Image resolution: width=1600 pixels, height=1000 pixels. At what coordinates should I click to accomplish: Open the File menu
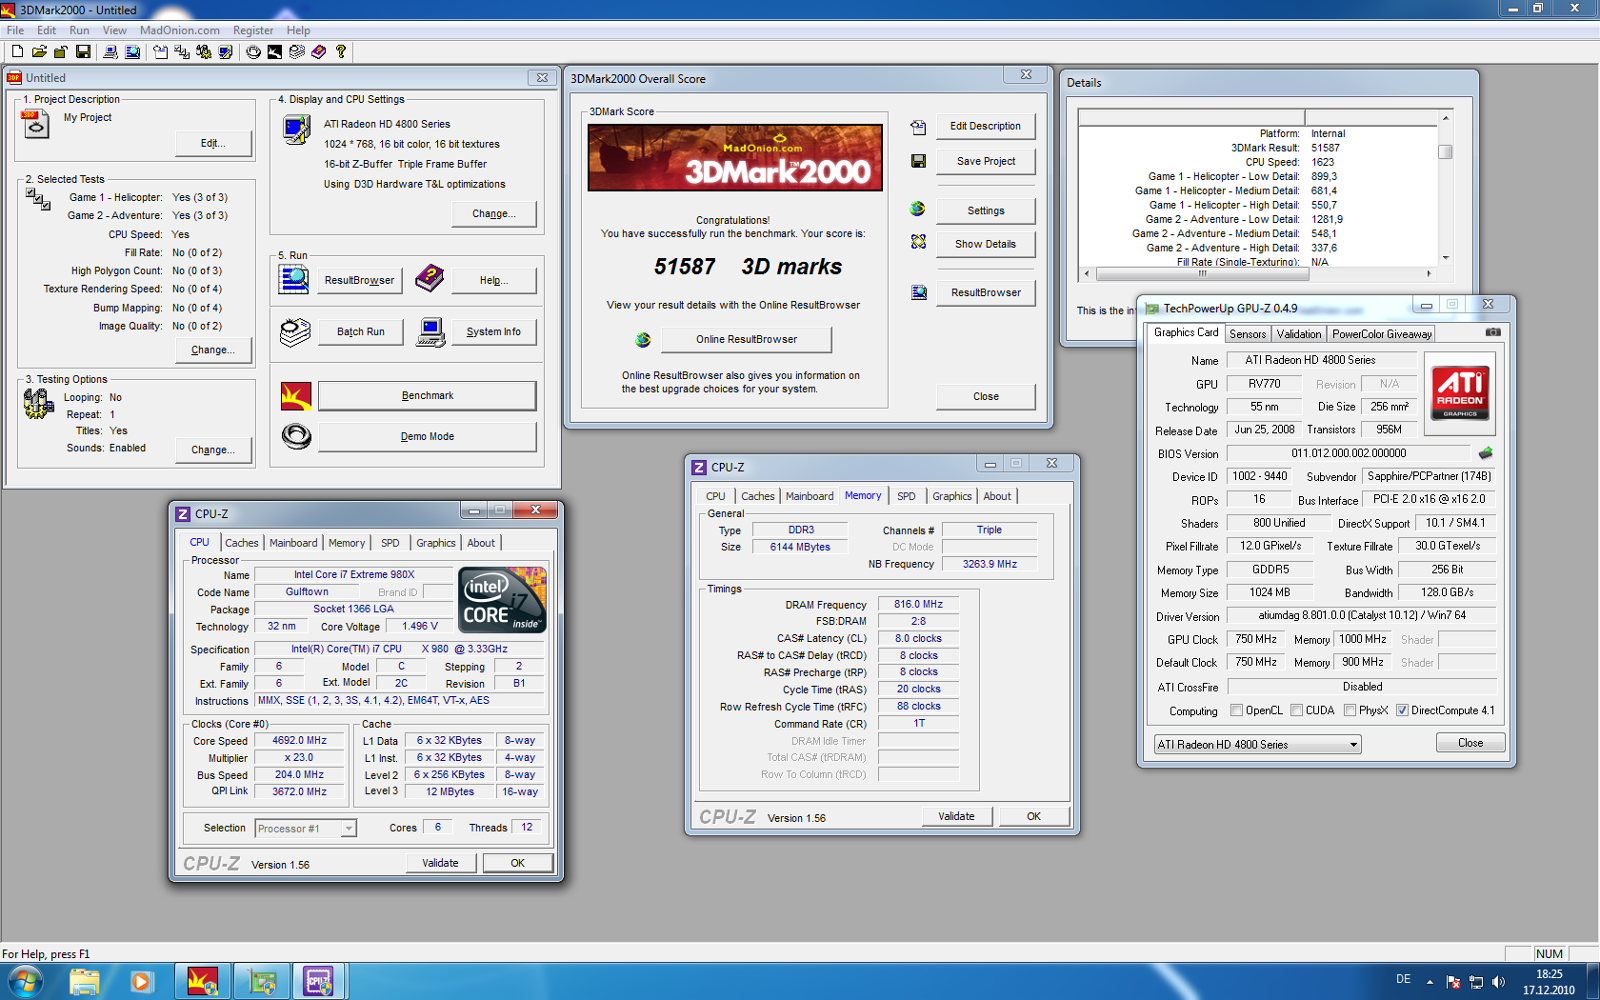15,30
